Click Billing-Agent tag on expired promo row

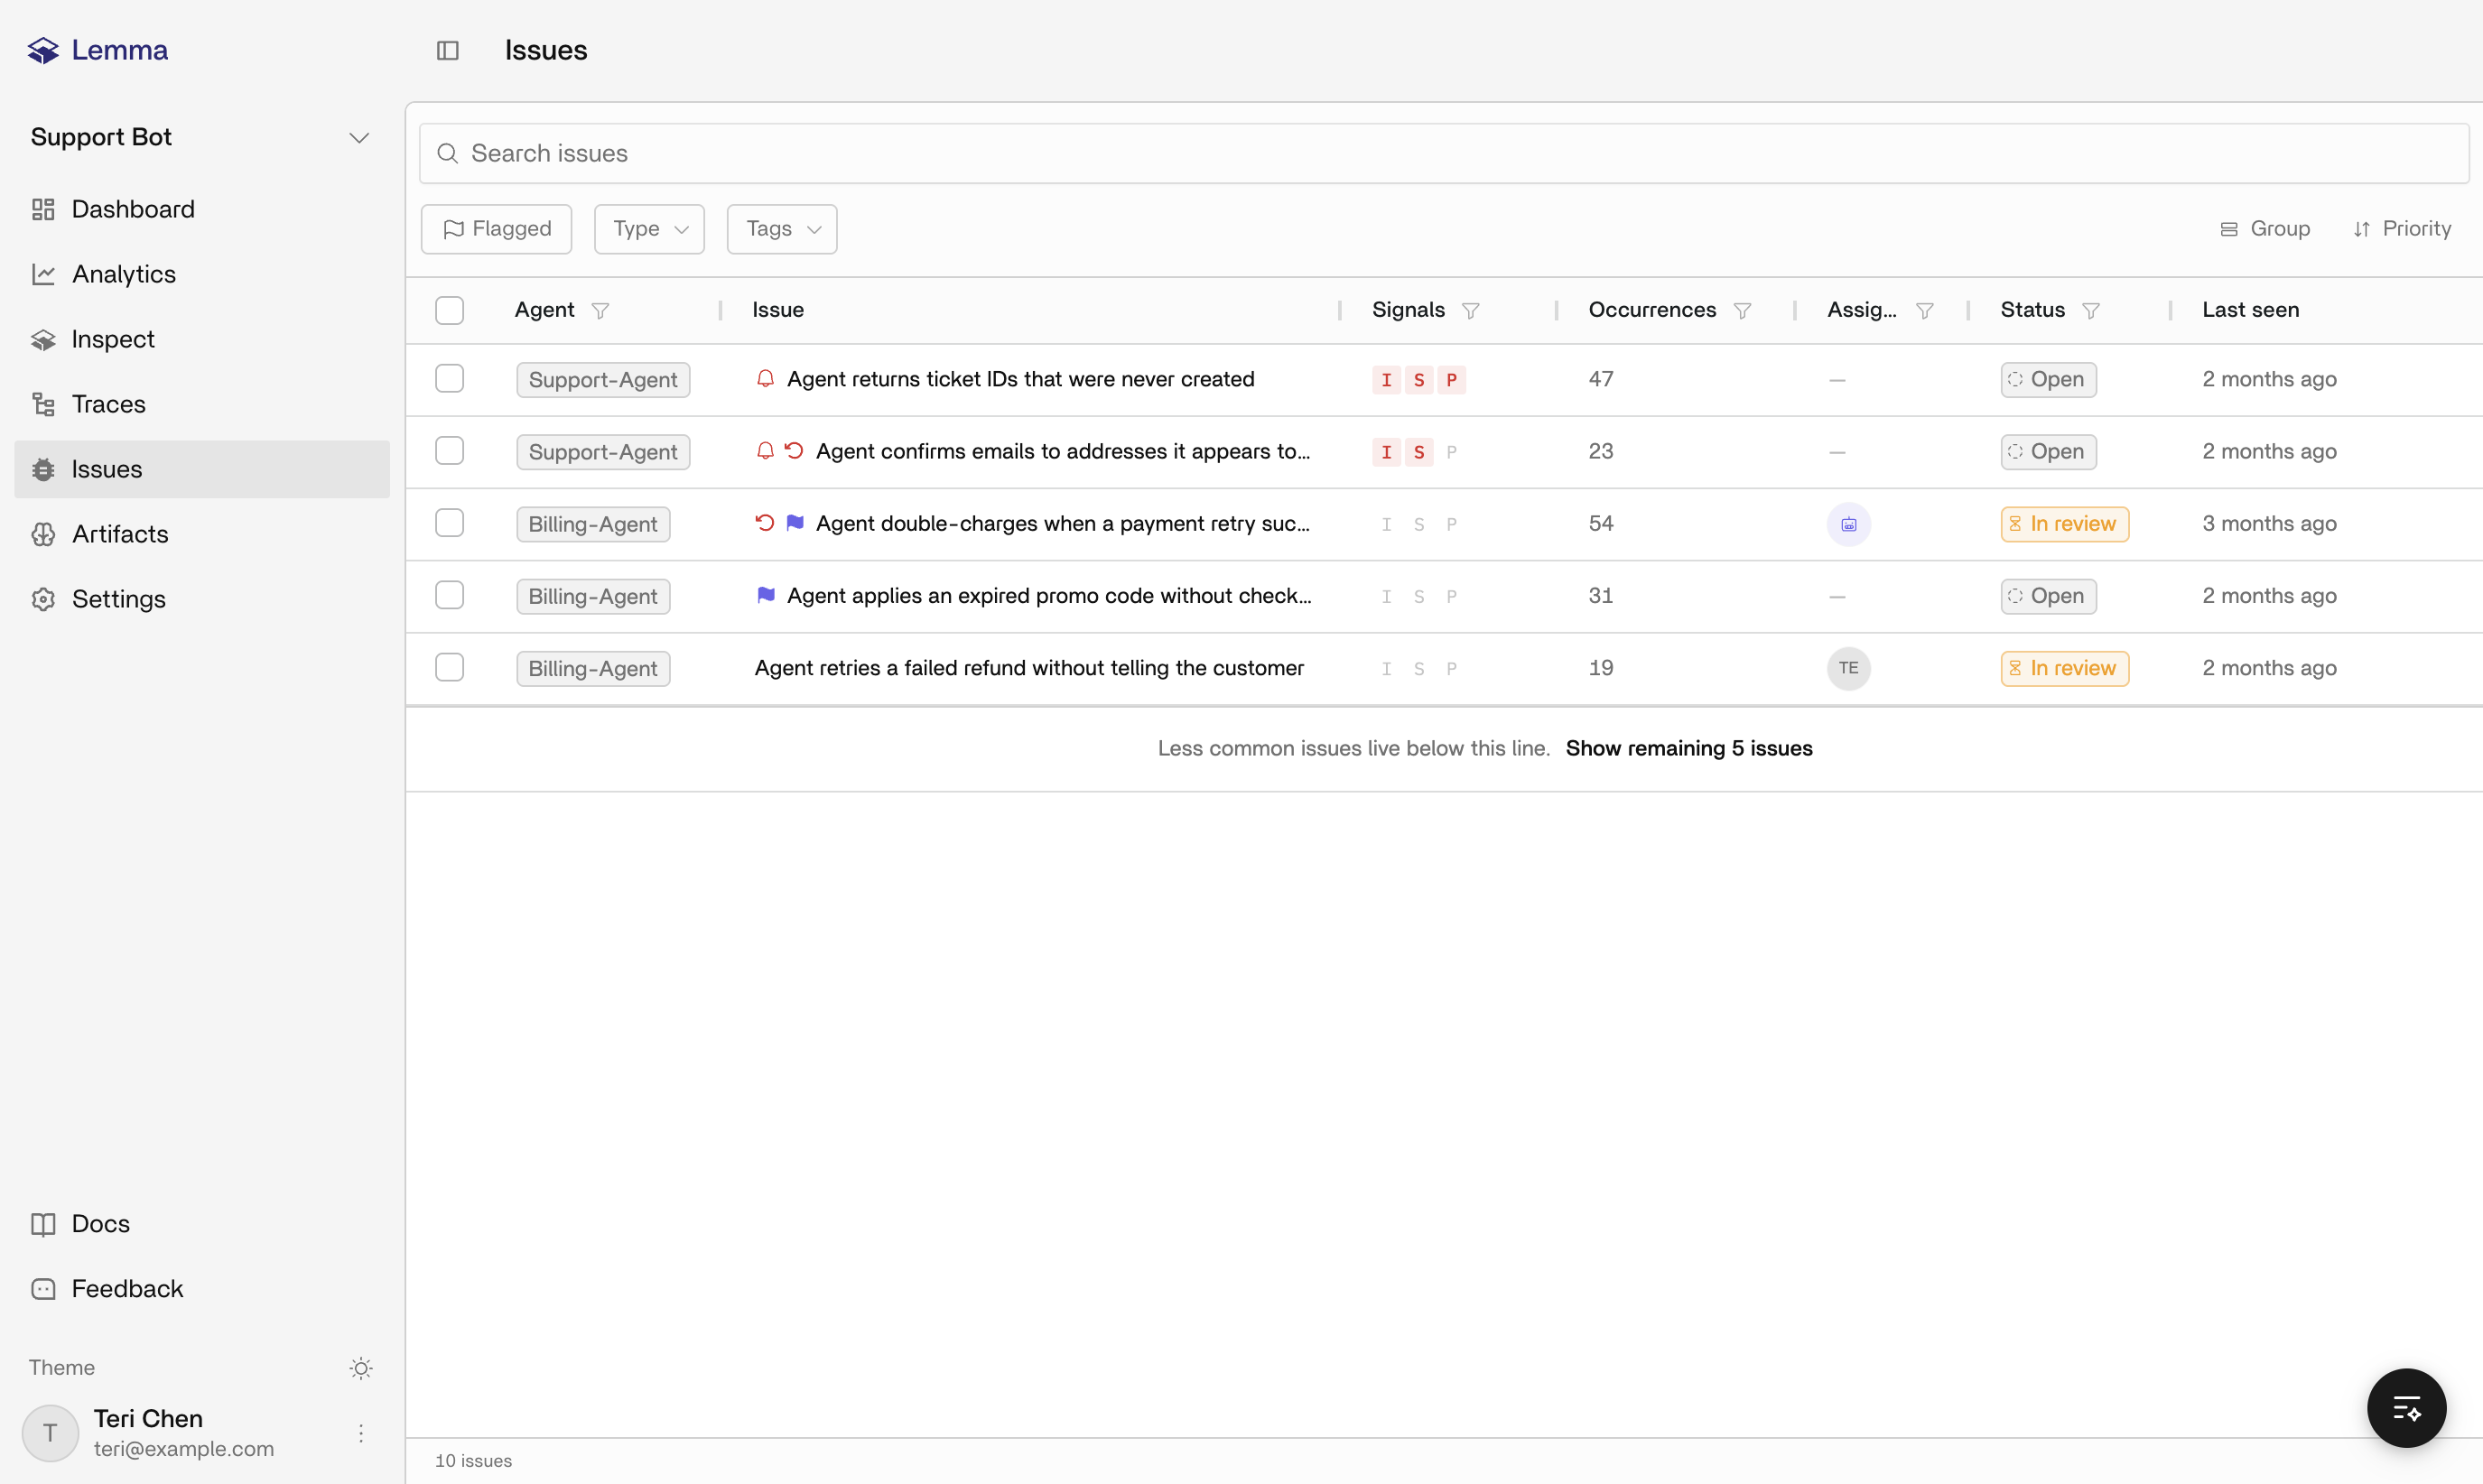[x=593, y=596]
